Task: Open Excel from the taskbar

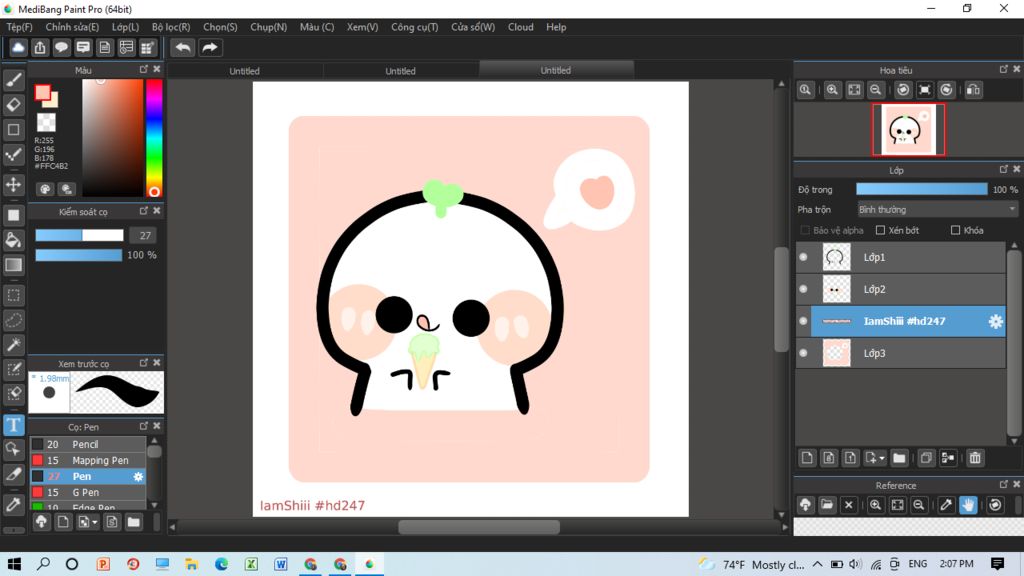Action: (251, 564)
